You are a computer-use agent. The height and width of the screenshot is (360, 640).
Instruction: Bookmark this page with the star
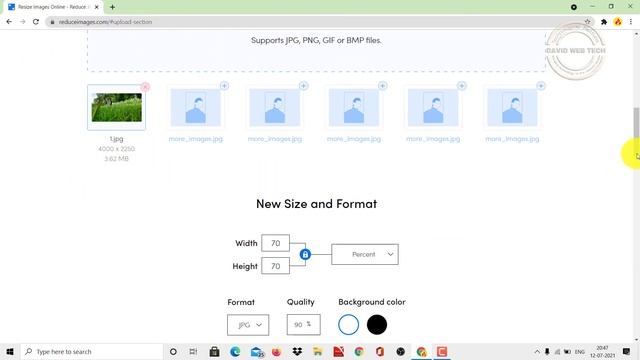pos(587,22)
